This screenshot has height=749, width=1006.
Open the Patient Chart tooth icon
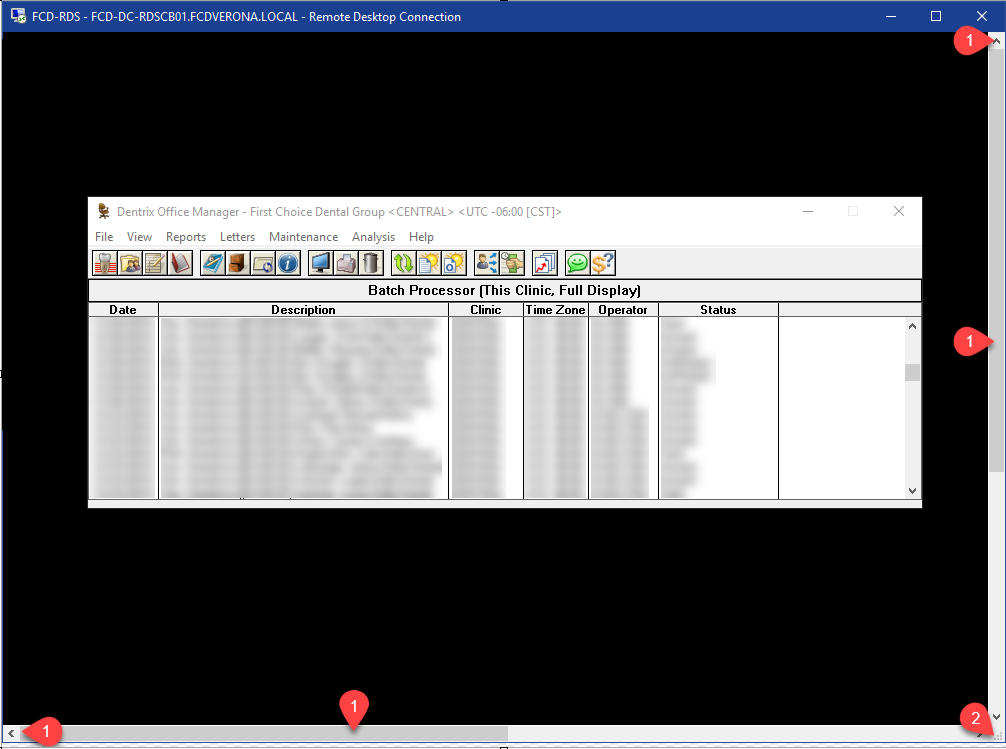105,263
